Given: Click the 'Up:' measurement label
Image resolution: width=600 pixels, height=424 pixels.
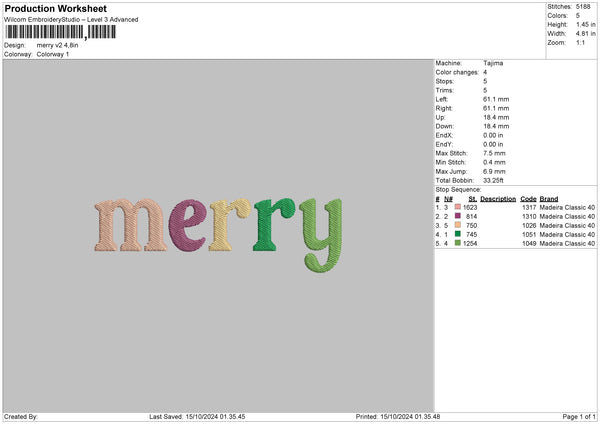Looking at the screenshot, I should click(x=440, y=117).
